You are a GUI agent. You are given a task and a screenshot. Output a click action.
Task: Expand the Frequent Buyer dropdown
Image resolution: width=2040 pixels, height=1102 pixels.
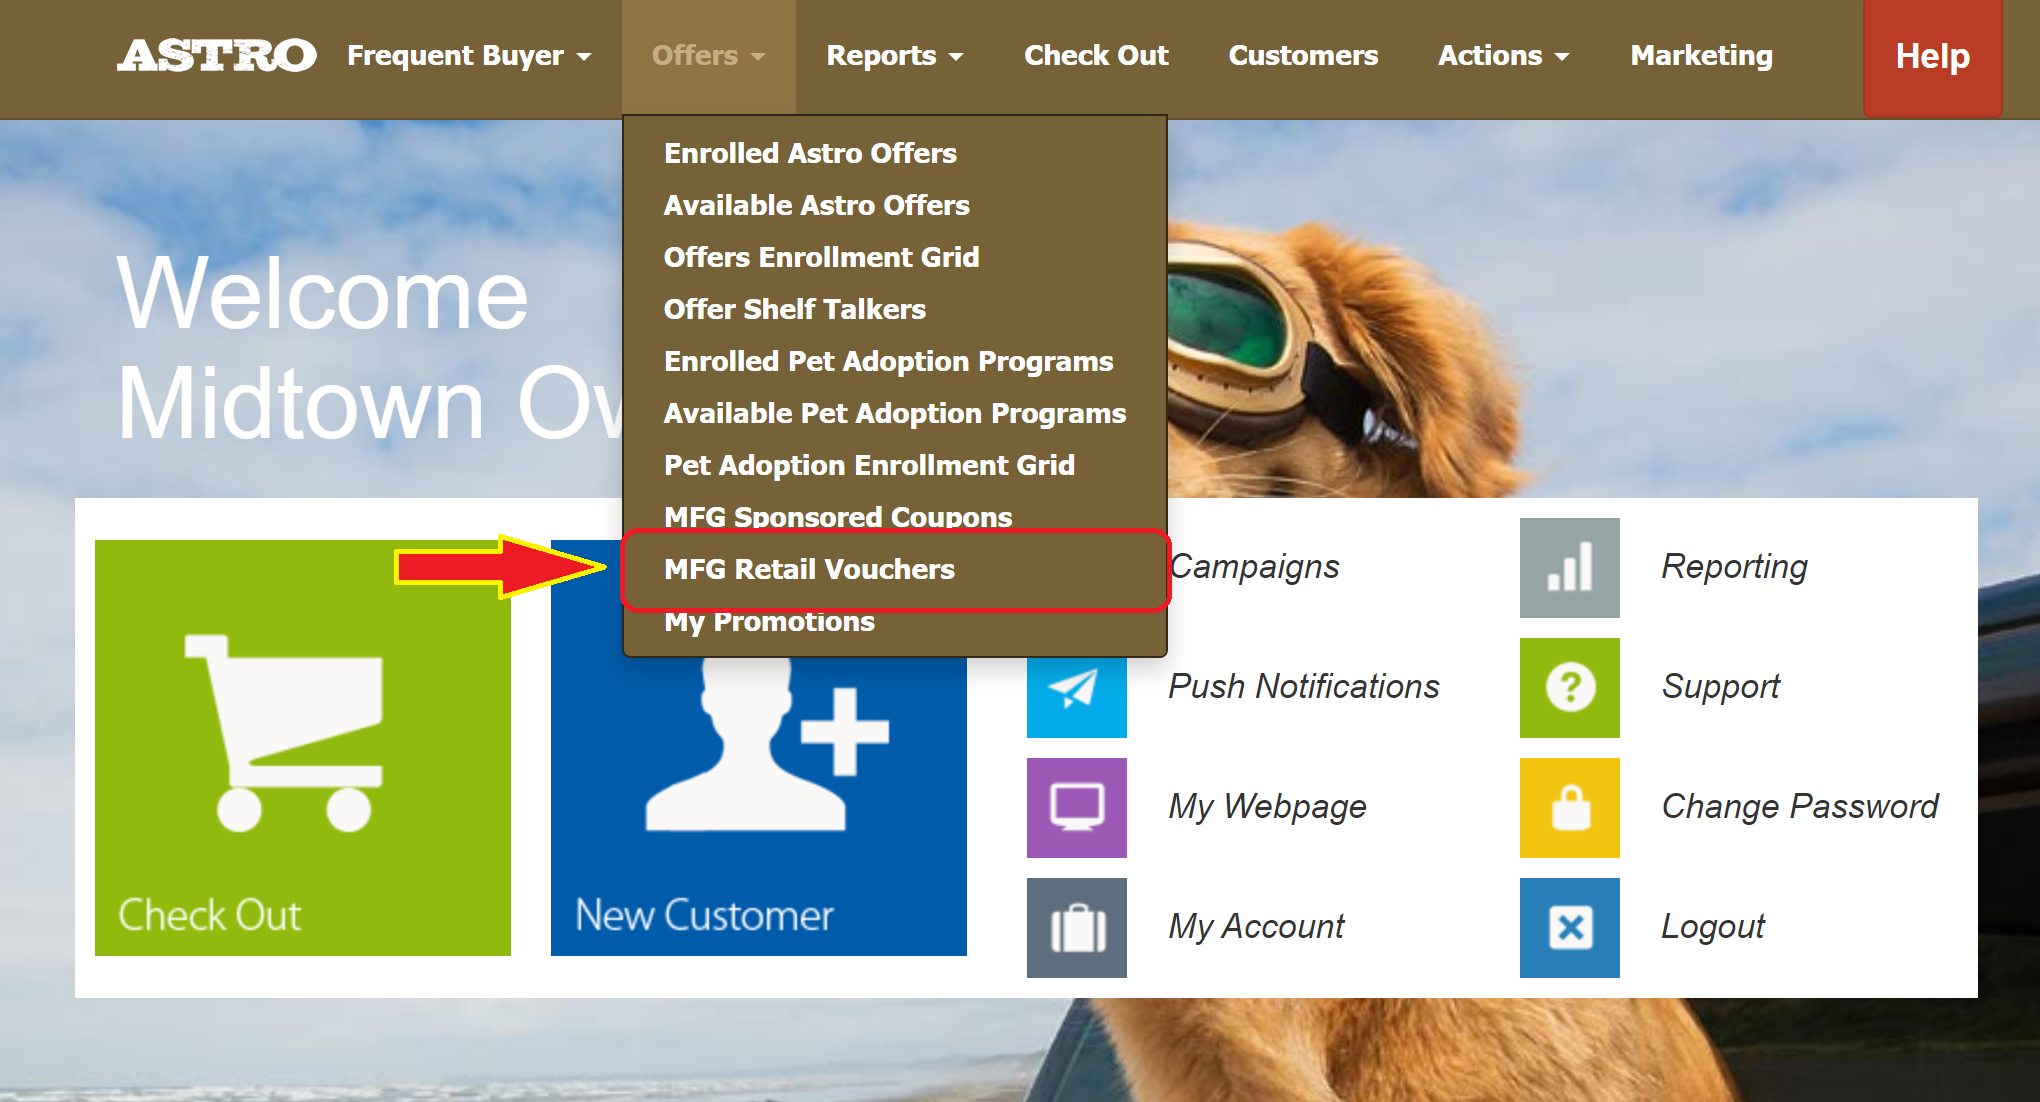(x=468, y=56)
